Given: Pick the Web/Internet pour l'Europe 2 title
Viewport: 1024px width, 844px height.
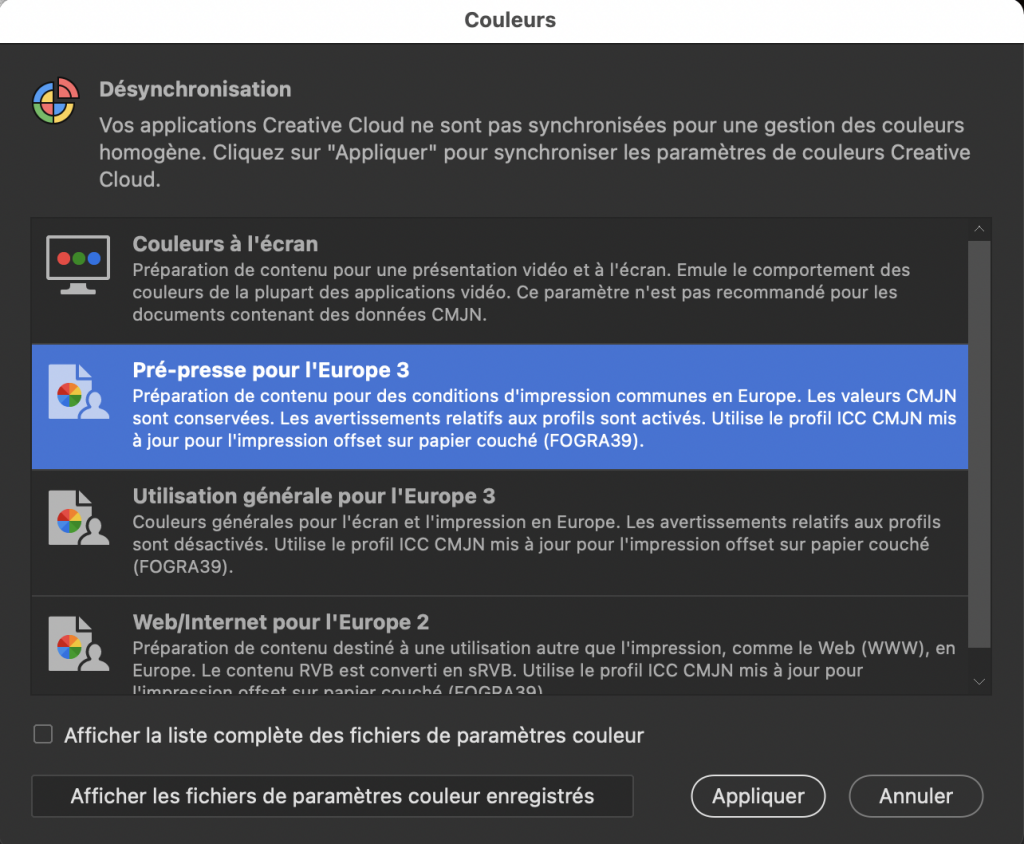Looking at the screenshot, I should click(281, 622).
